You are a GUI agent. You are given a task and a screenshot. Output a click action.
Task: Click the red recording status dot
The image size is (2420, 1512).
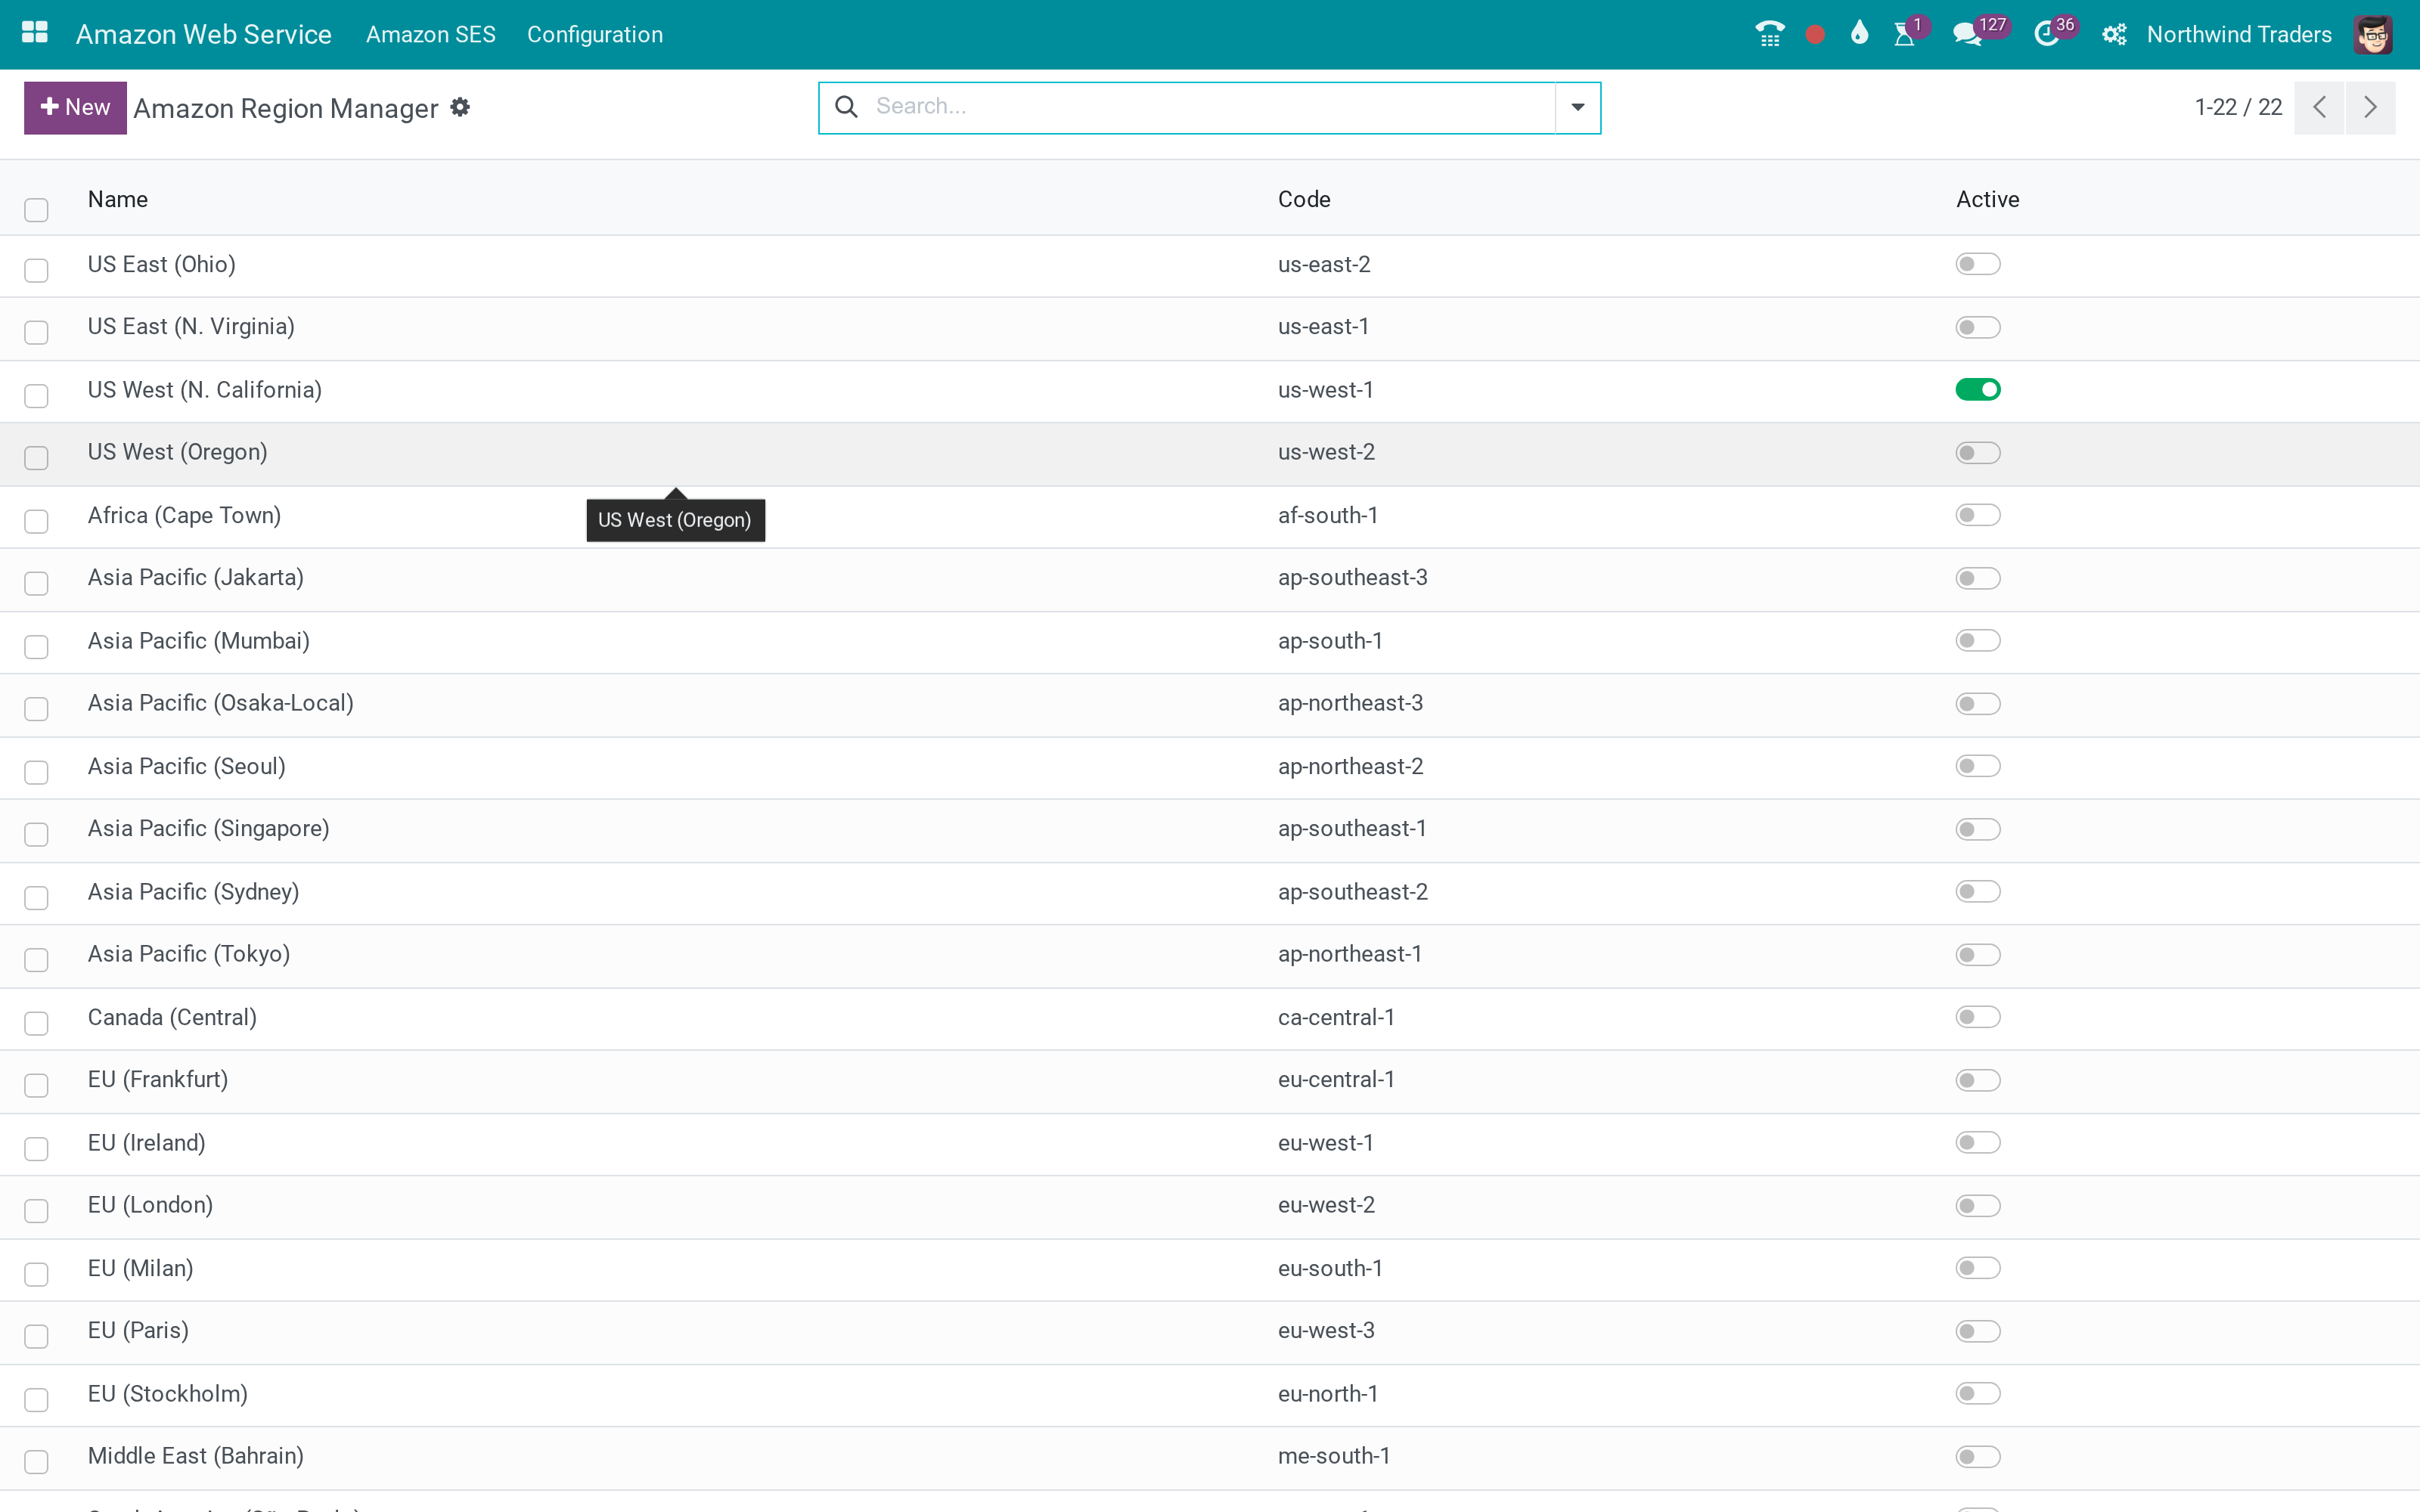coord(1815,35)
